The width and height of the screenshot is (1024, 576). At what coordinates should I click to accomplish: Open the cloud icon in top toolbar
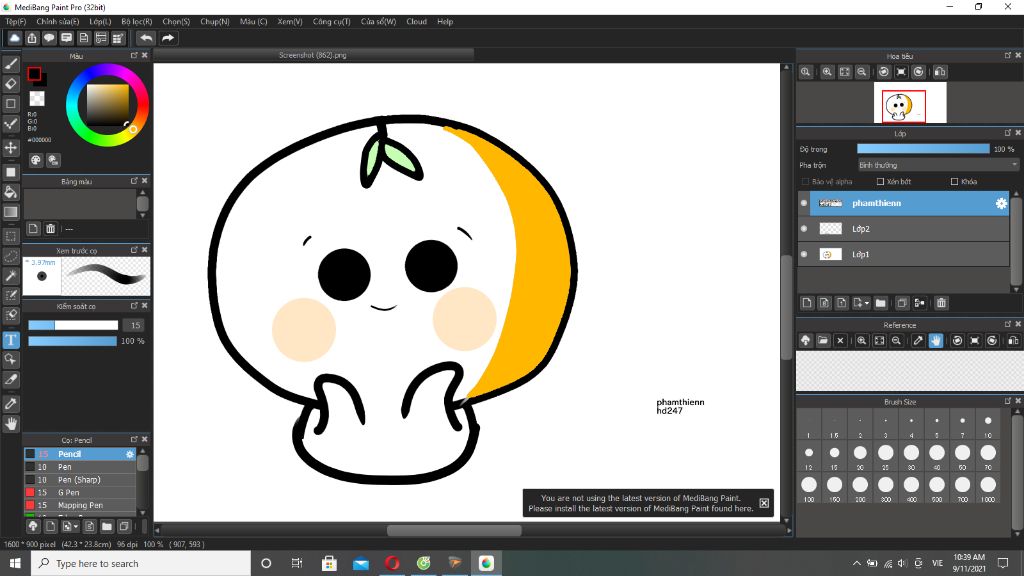point(14,38)
